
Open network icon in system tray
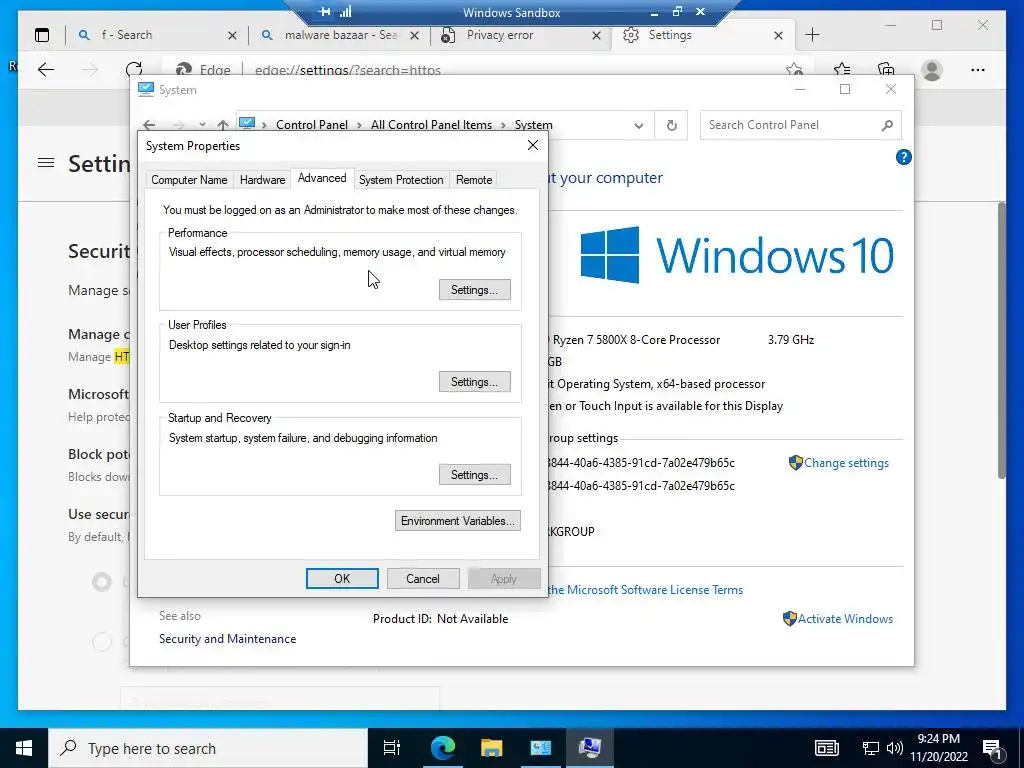pos(871,748)
